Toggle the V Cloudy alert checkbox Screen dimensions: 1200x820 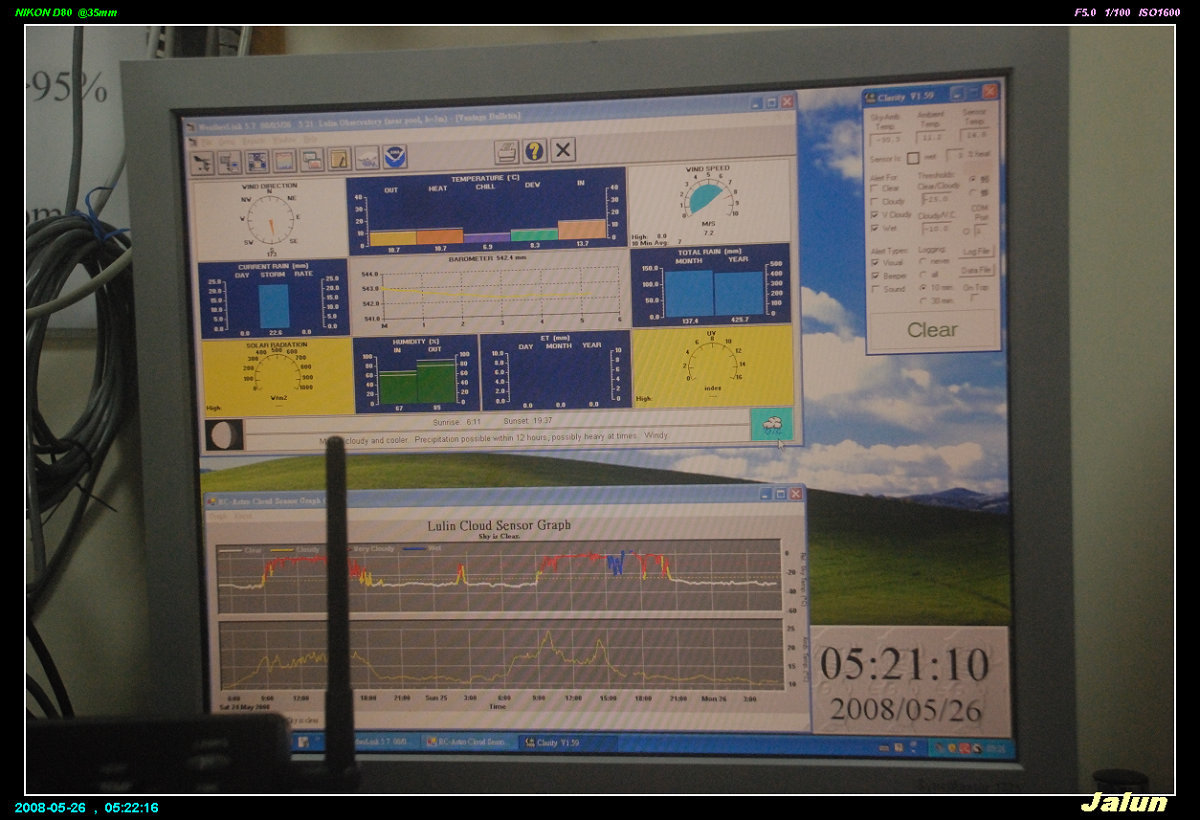pyautogui.click(x=875, y=214)
